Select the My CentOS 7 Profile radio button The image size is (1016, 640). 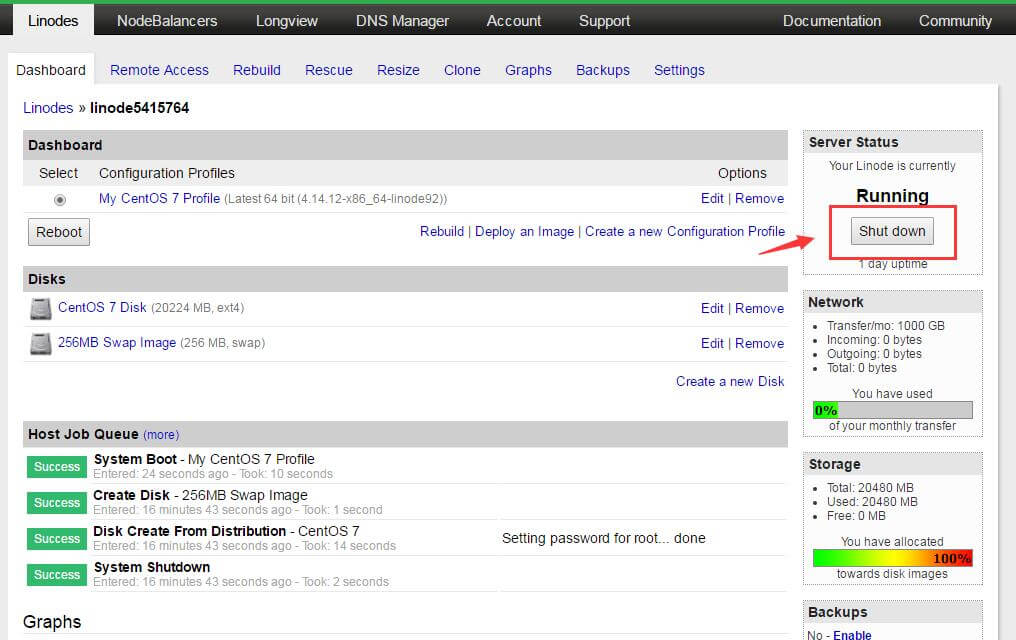click(60, 200)
